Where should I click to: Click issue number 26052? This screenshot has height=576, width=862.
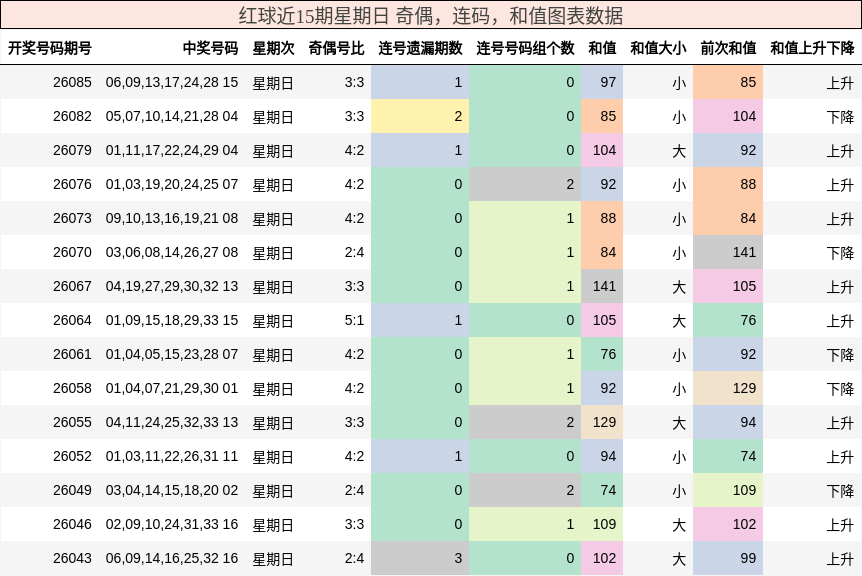(x=72, y=457)
